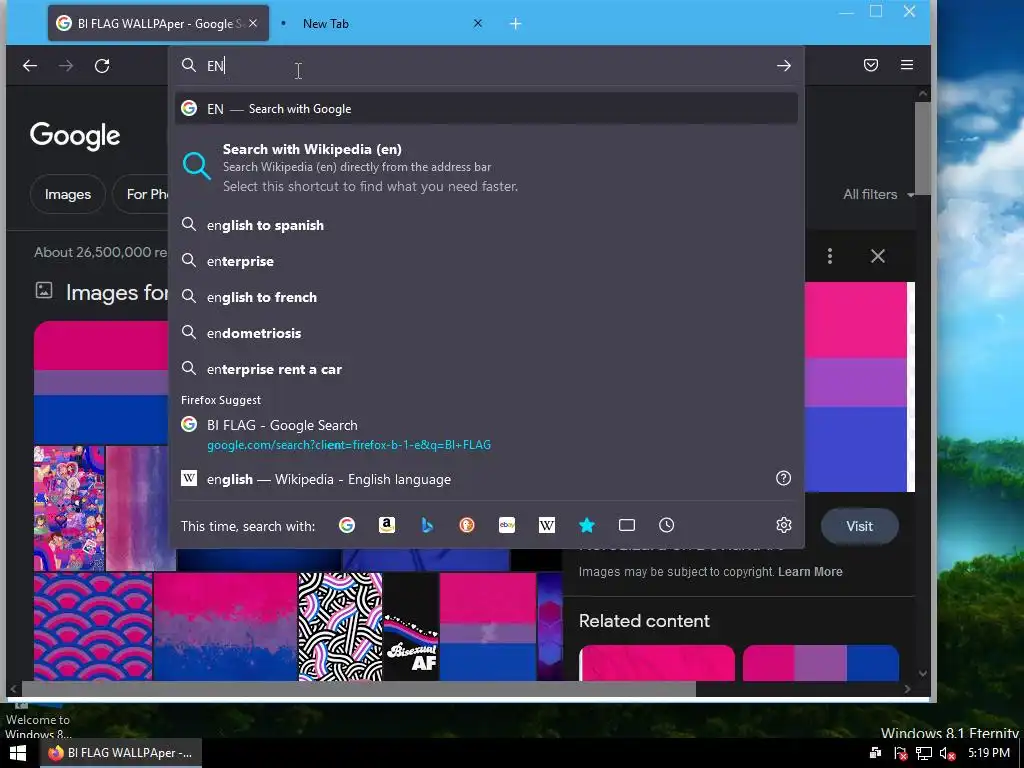The height and width of the screenshot is (768, 1024).
Task: Select EN — Search with Google
Action: (x=486, y=108)
